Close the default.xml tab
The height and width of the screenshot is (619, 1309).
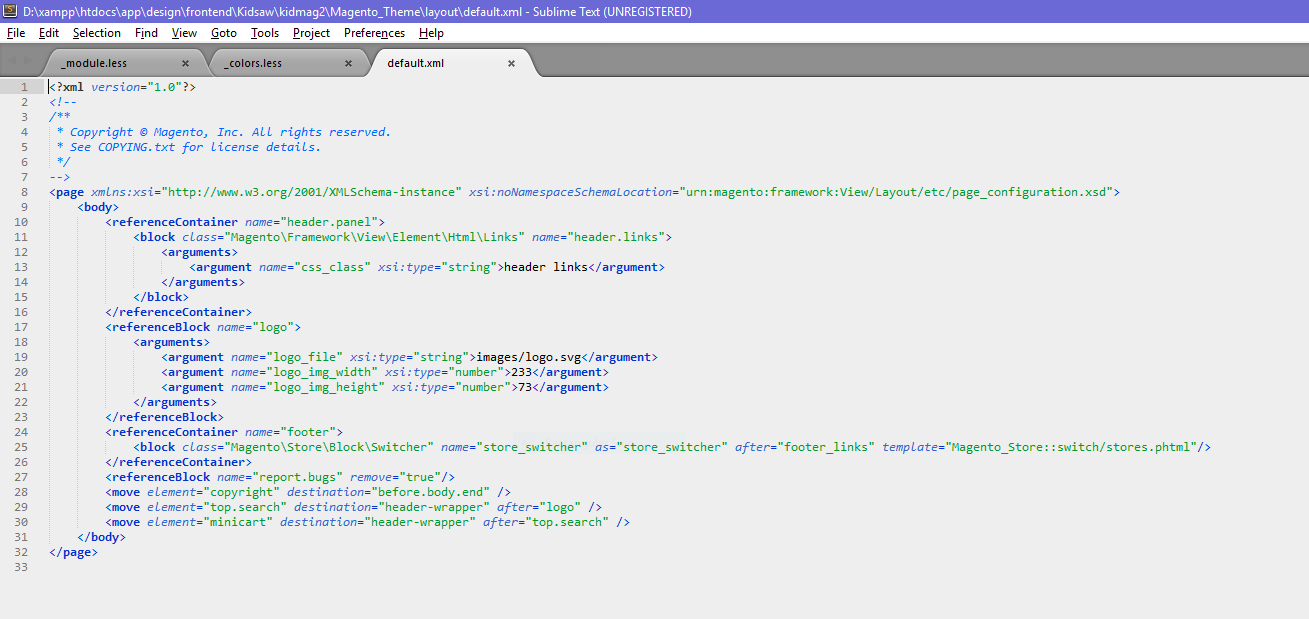511,63
